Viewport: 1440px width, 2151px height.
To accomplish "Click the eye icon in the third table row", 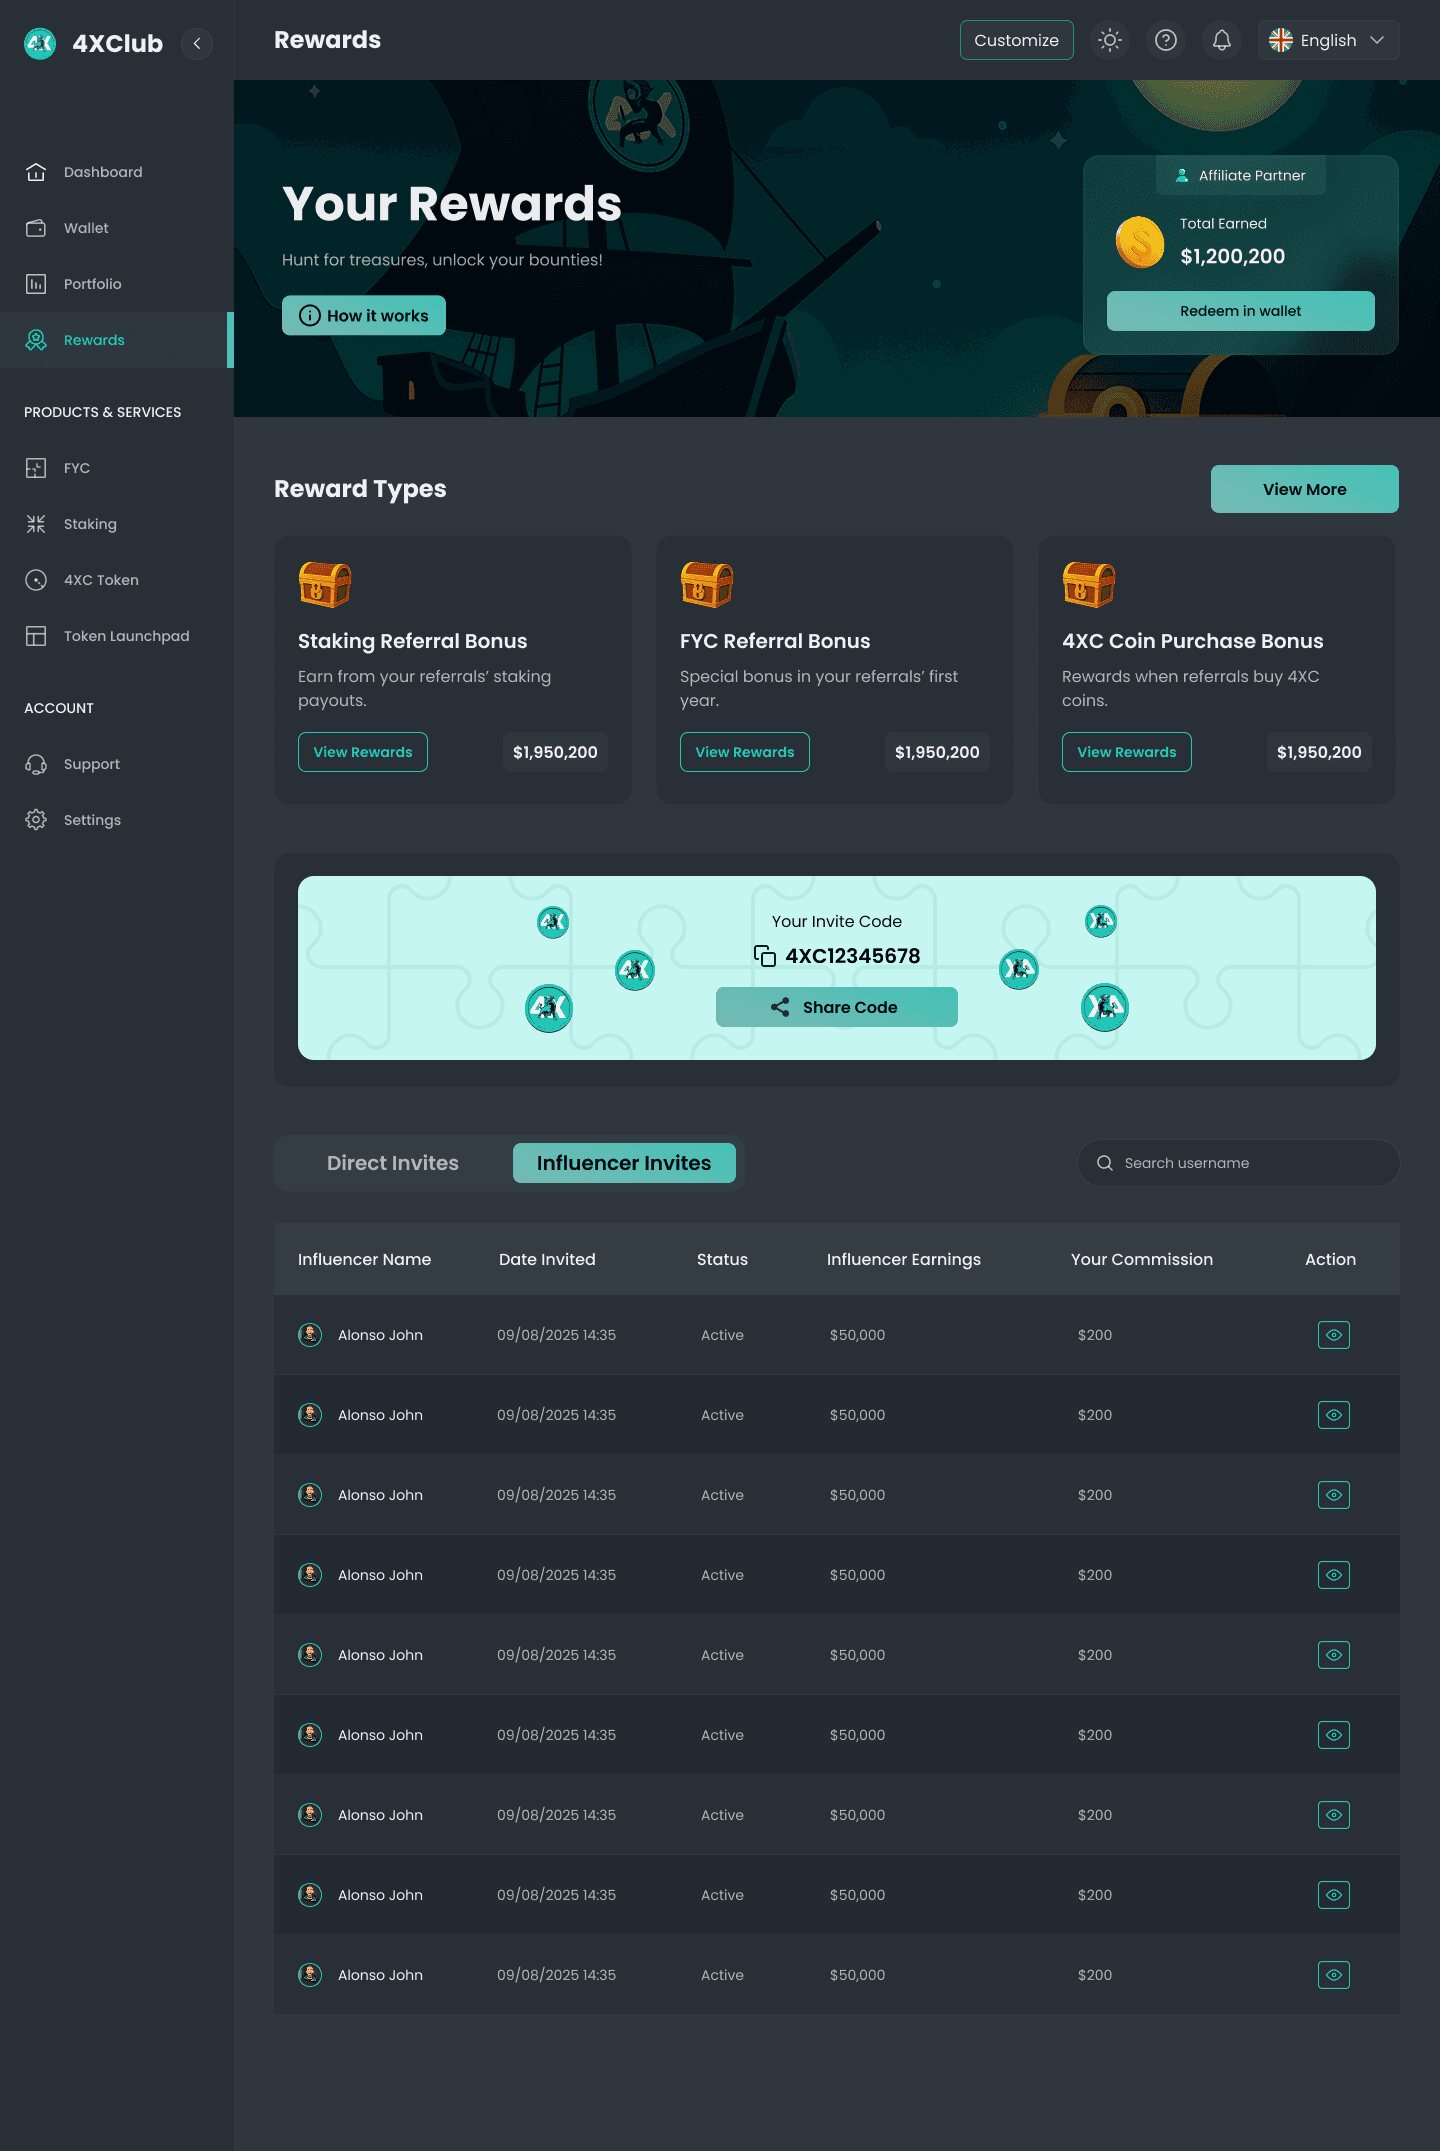I will tap(1334, 1495).
